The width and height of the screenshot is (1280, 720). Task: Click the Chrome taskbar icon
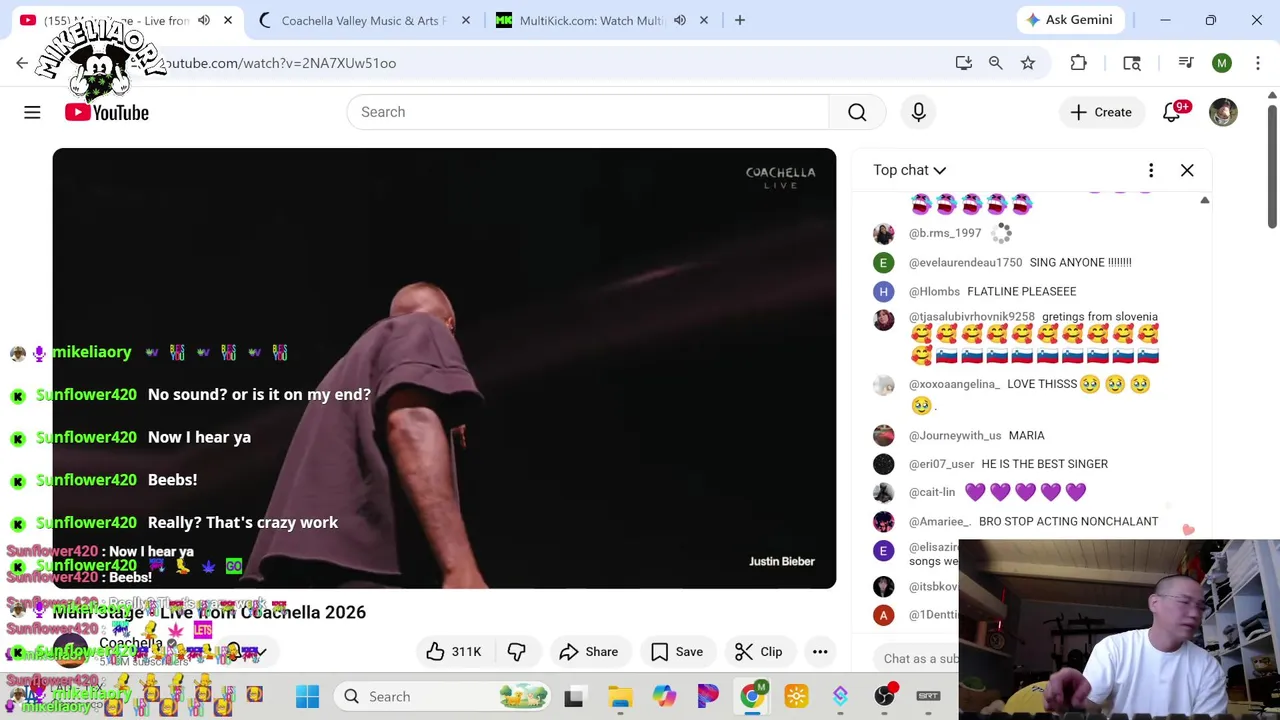[752, 696]
